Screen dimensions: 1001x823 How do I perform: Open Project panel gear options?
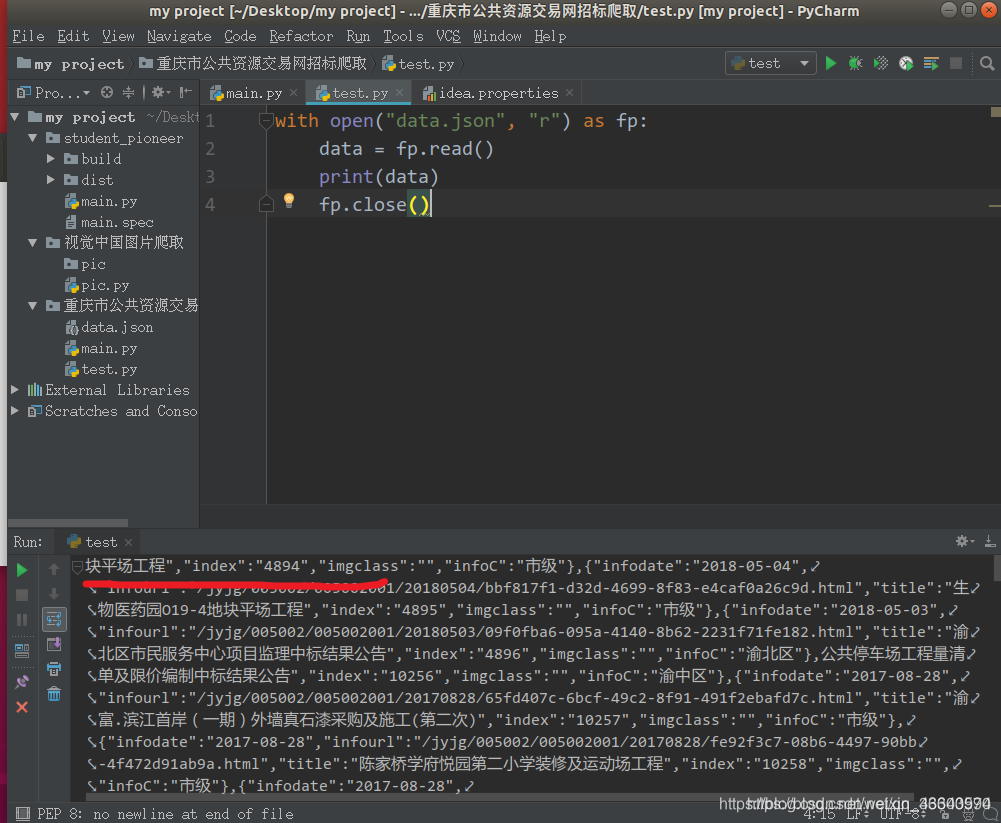[160, 93]
